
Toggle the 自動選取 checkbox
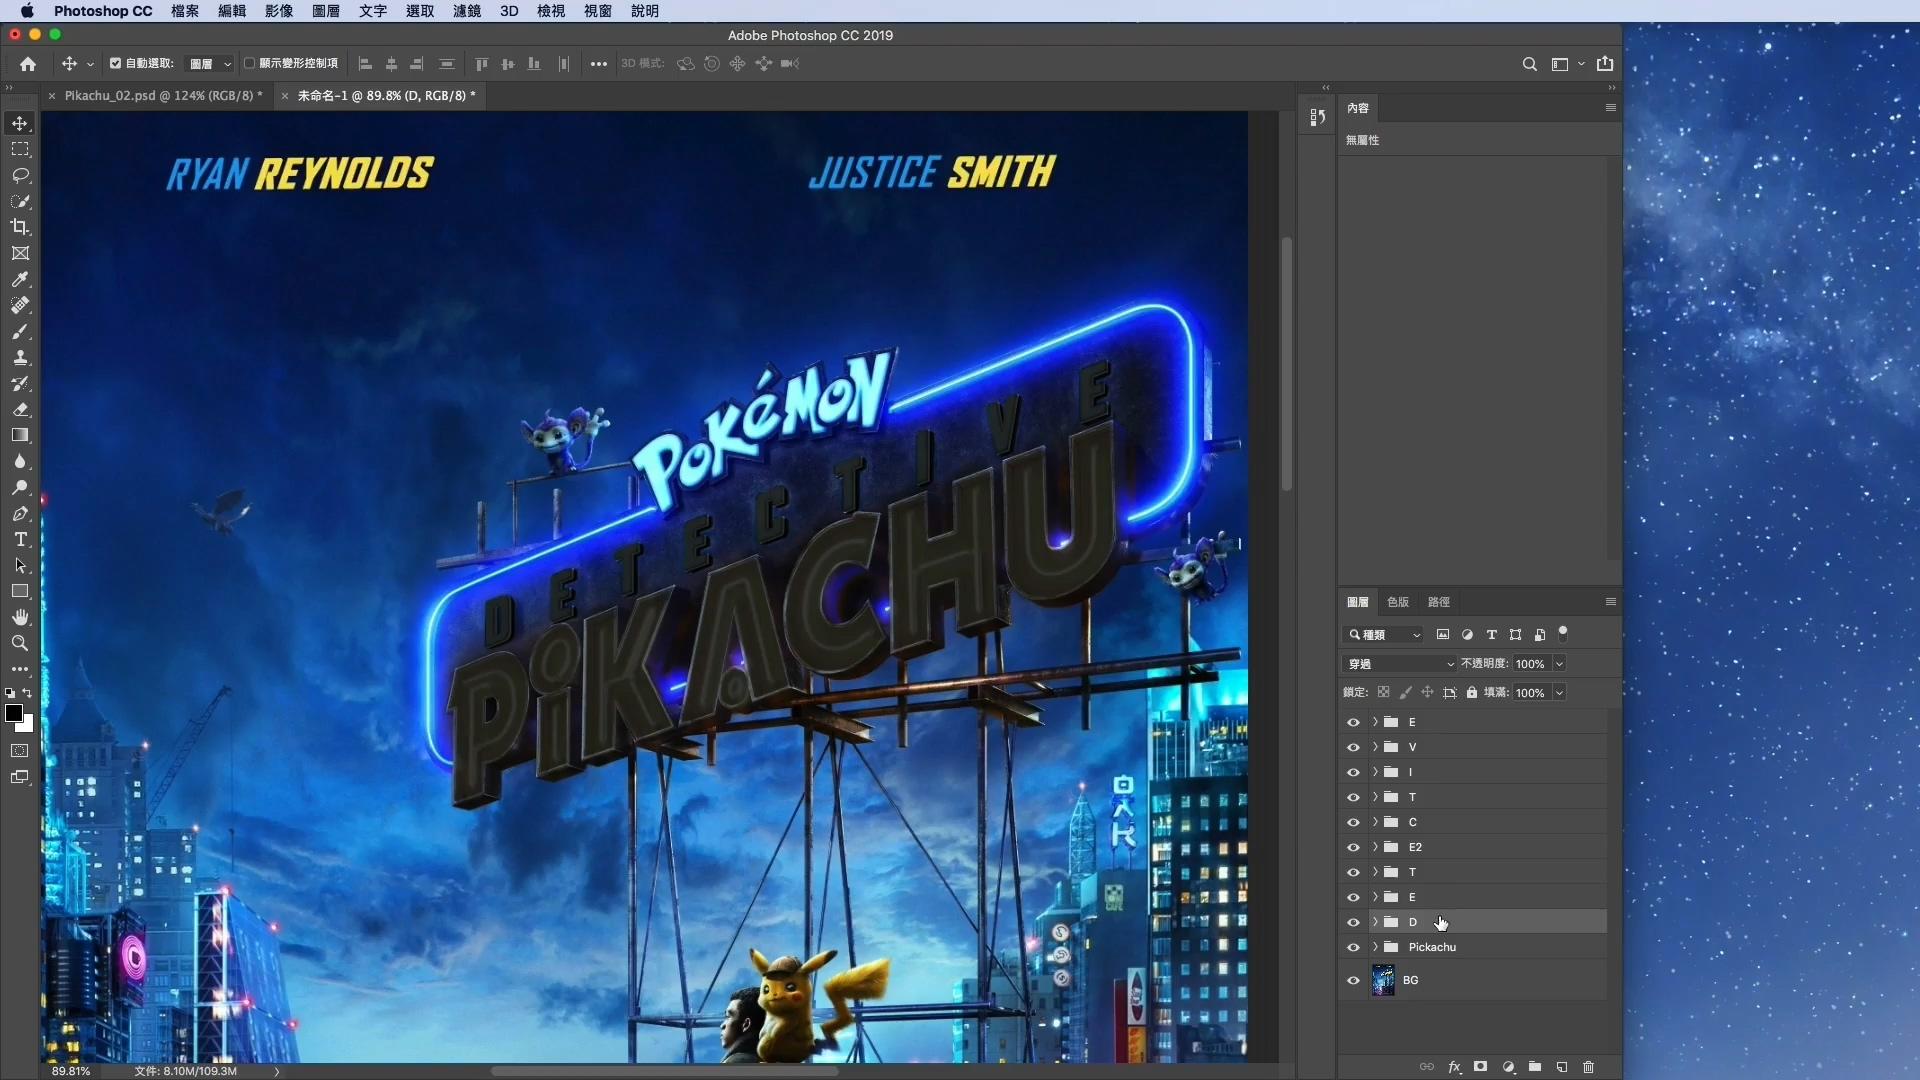115,63
